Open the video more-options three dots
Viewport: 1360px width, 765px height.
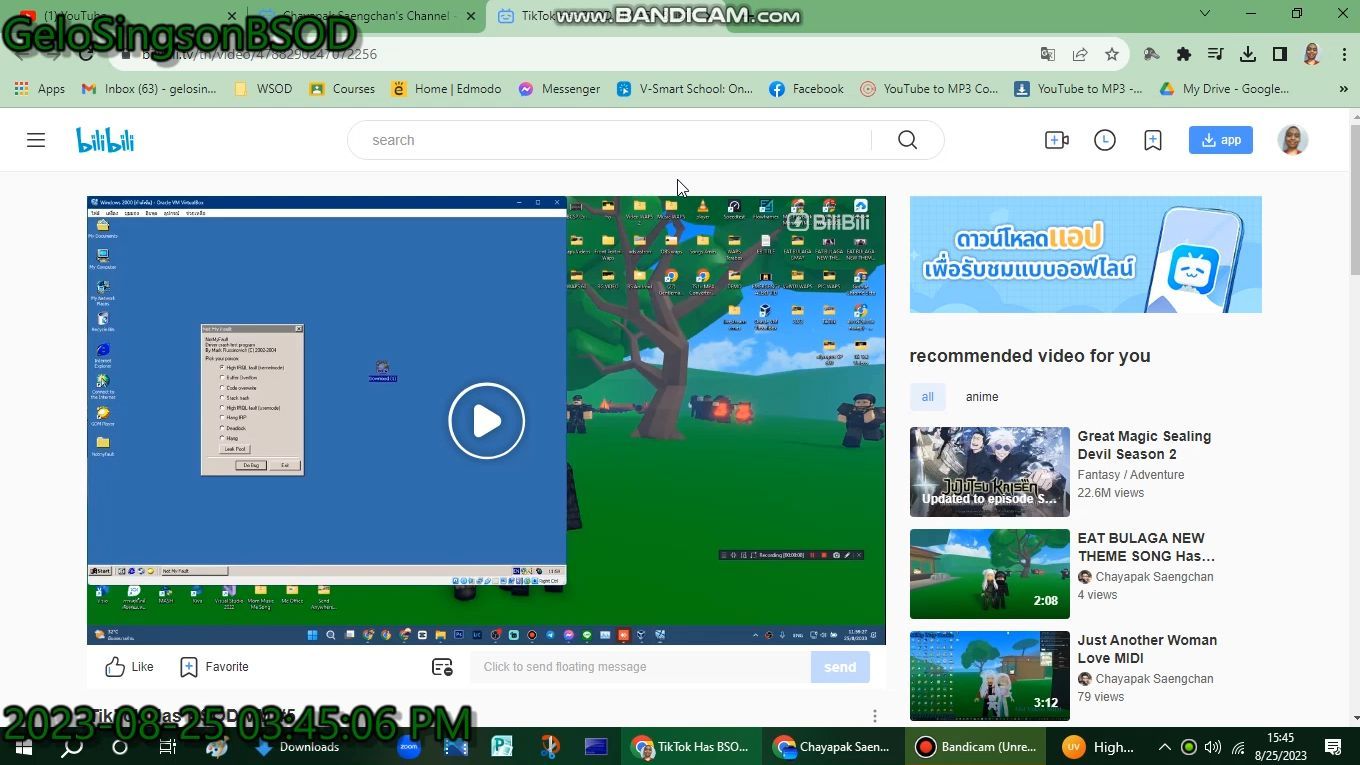pyautogui.click(x=875, y=716)
